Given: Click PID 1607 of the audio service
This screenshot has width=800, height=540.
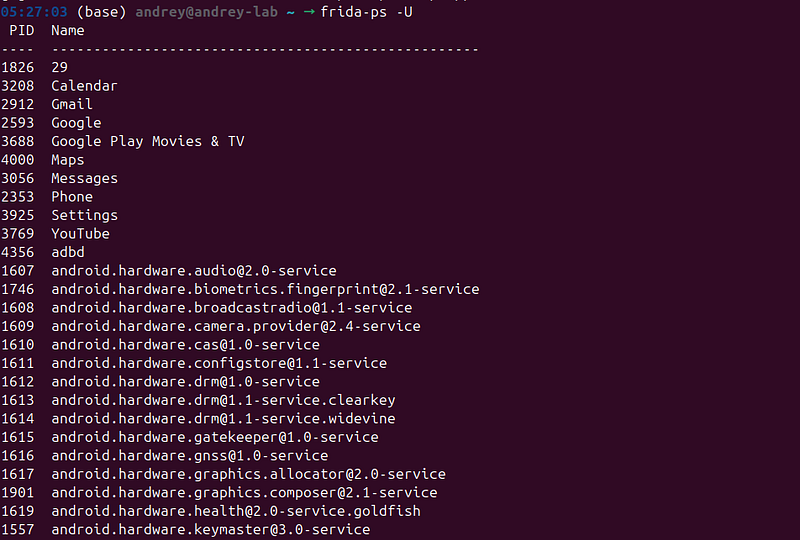Looking at the screenshot, I should coord(18,271).
